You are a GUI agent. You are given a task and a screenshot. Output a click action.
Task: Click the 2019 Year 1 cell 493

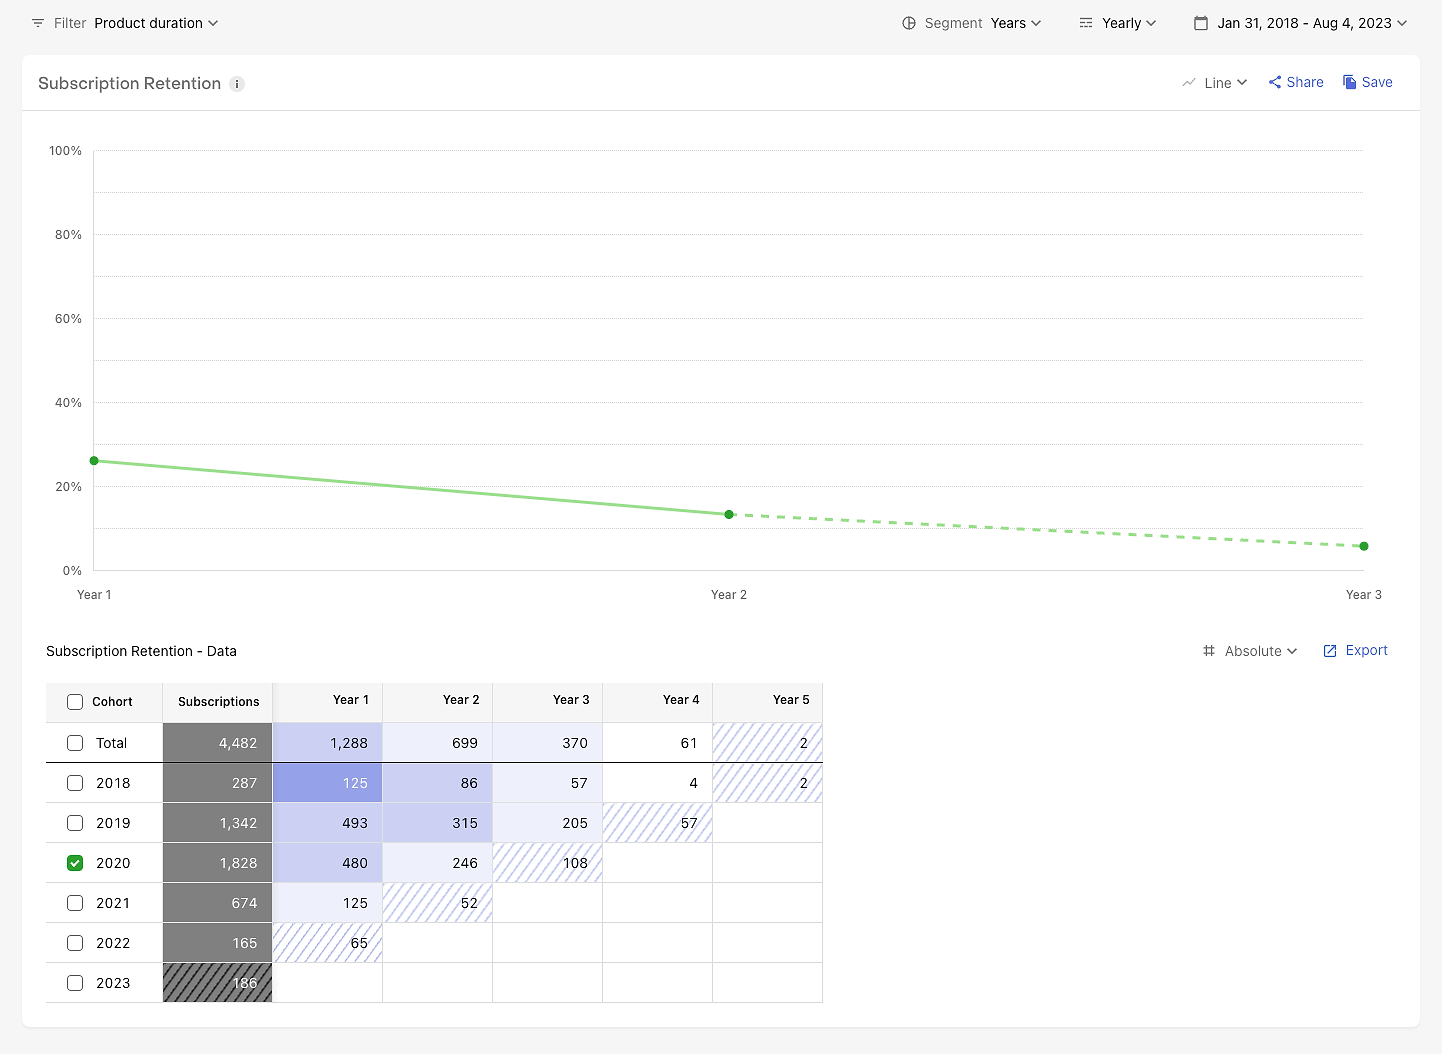328,823
